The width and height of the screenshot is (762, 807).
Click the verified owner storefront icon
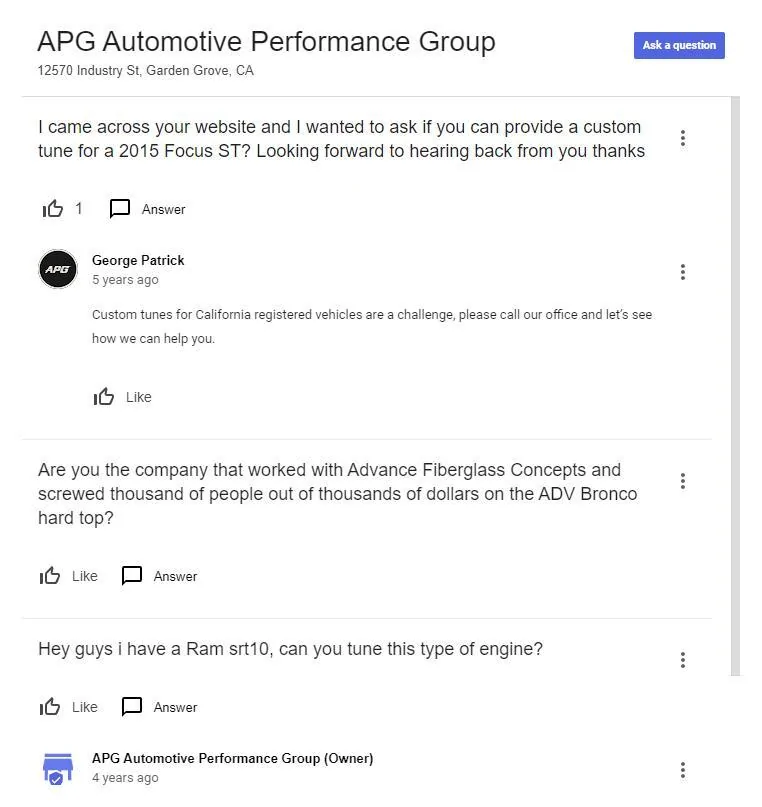click(x=58, y=768)
